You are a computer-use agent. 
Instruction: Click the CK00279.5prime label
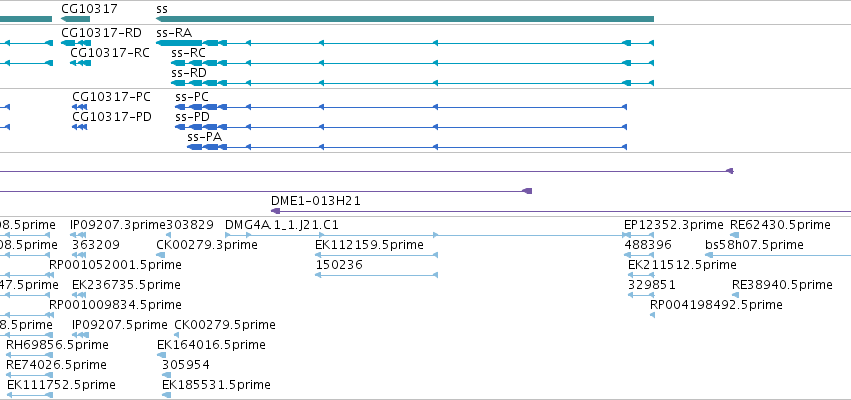225,325
